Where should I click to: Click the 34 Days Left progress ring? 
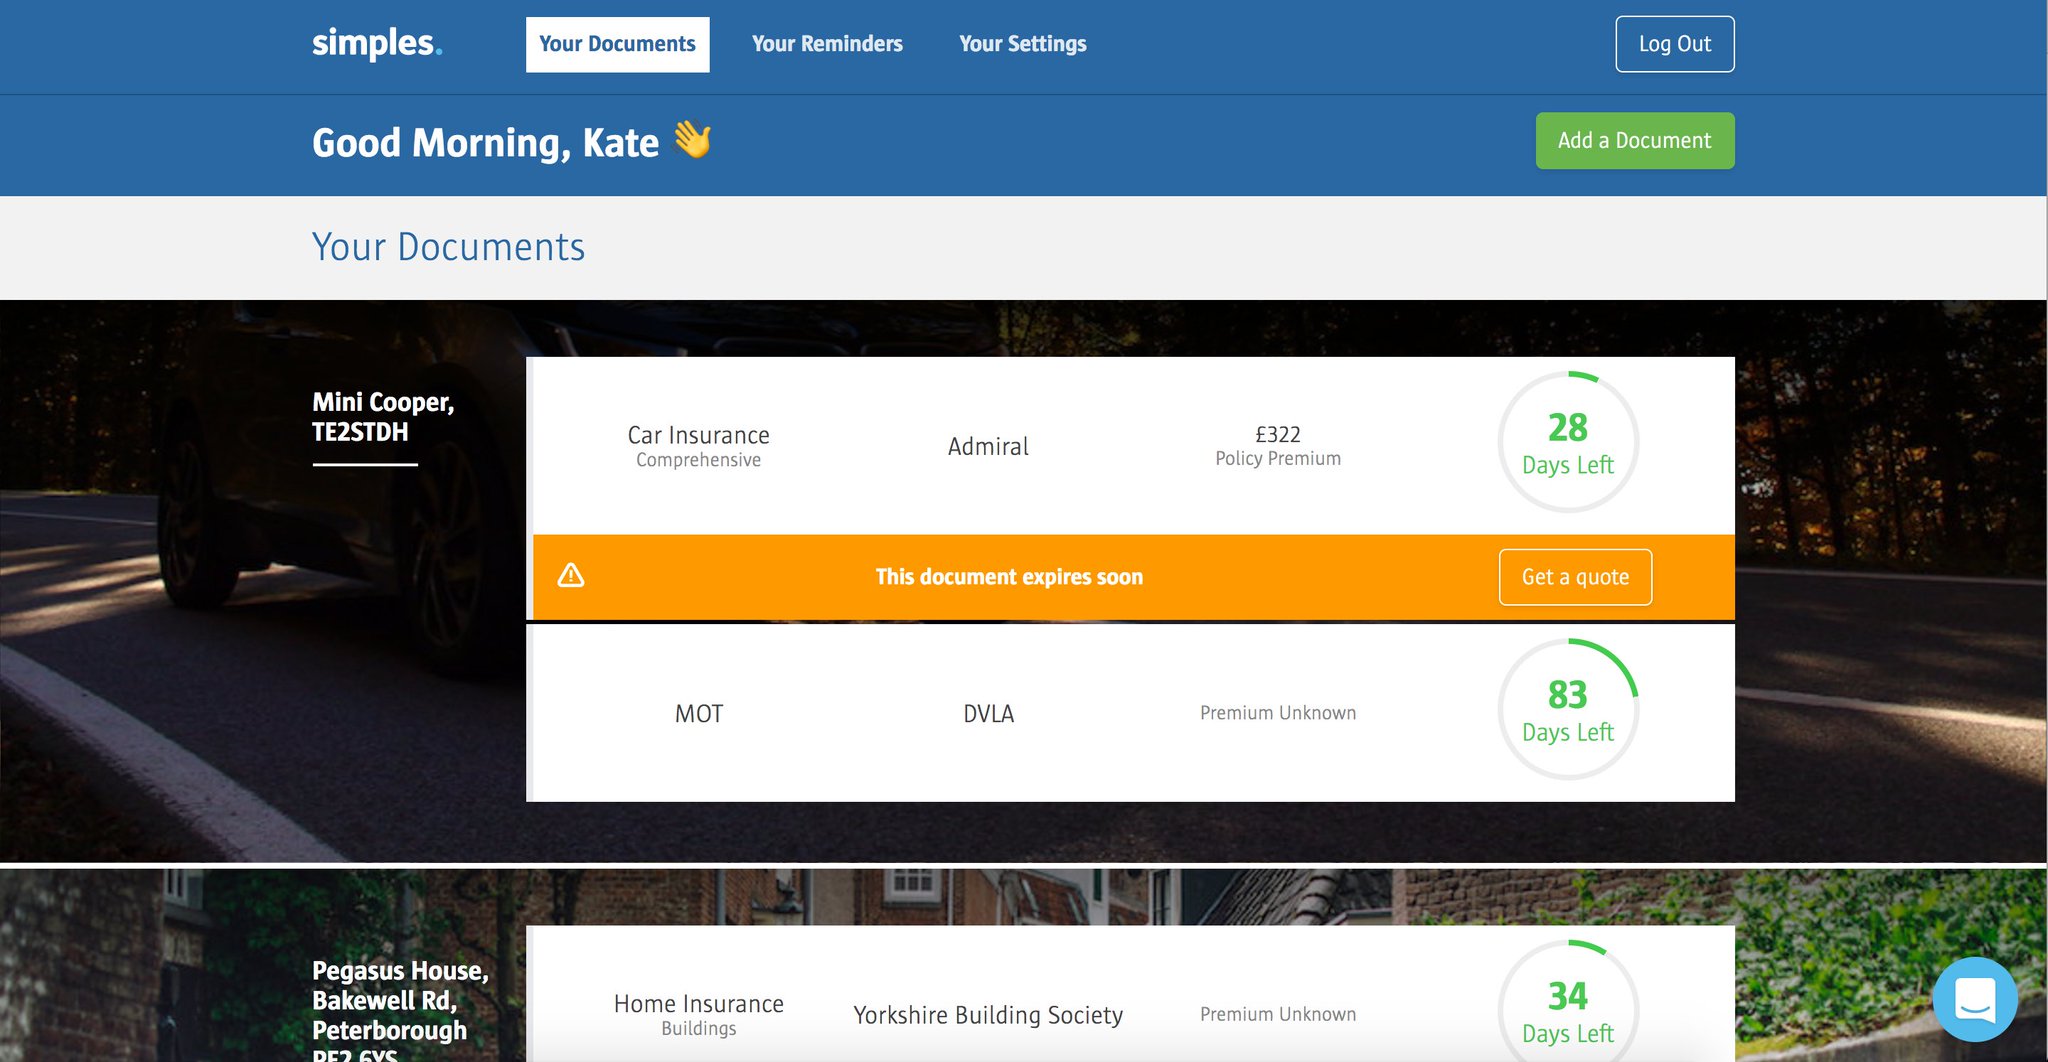[1568, 1002]
